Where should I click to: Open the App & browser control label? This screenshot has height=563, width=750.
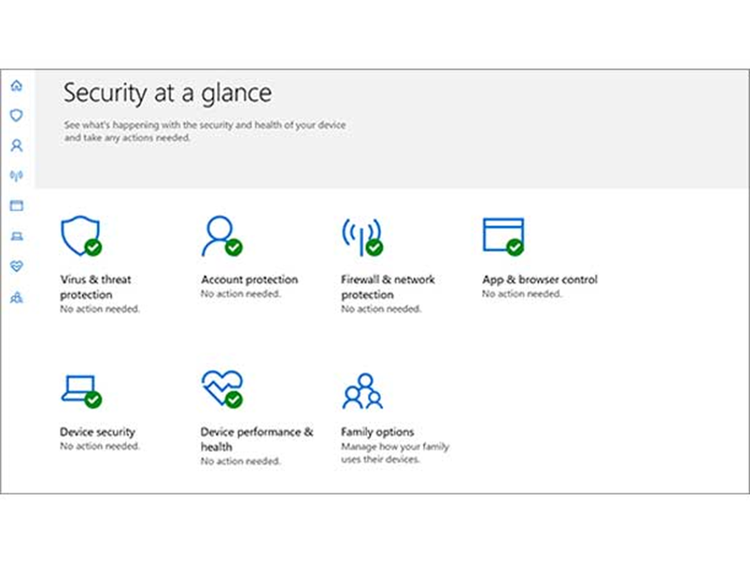539,280
